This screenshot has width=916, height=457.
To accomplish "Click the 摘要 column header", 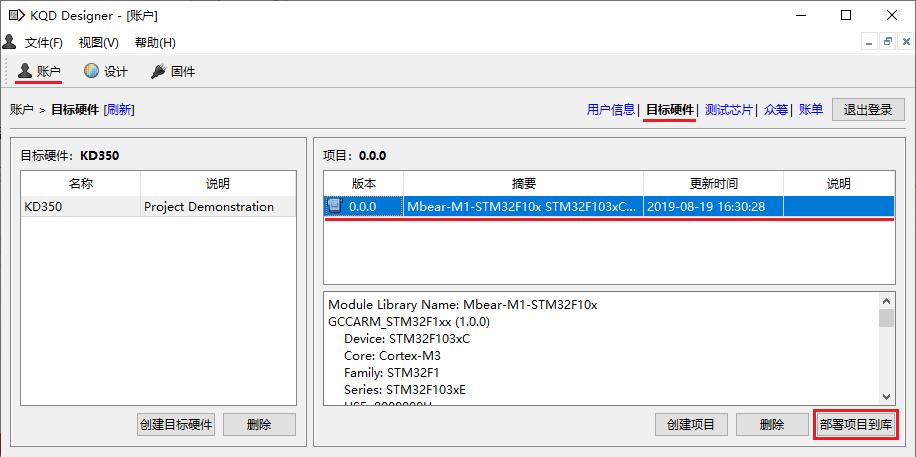I will tap(523, 184).
